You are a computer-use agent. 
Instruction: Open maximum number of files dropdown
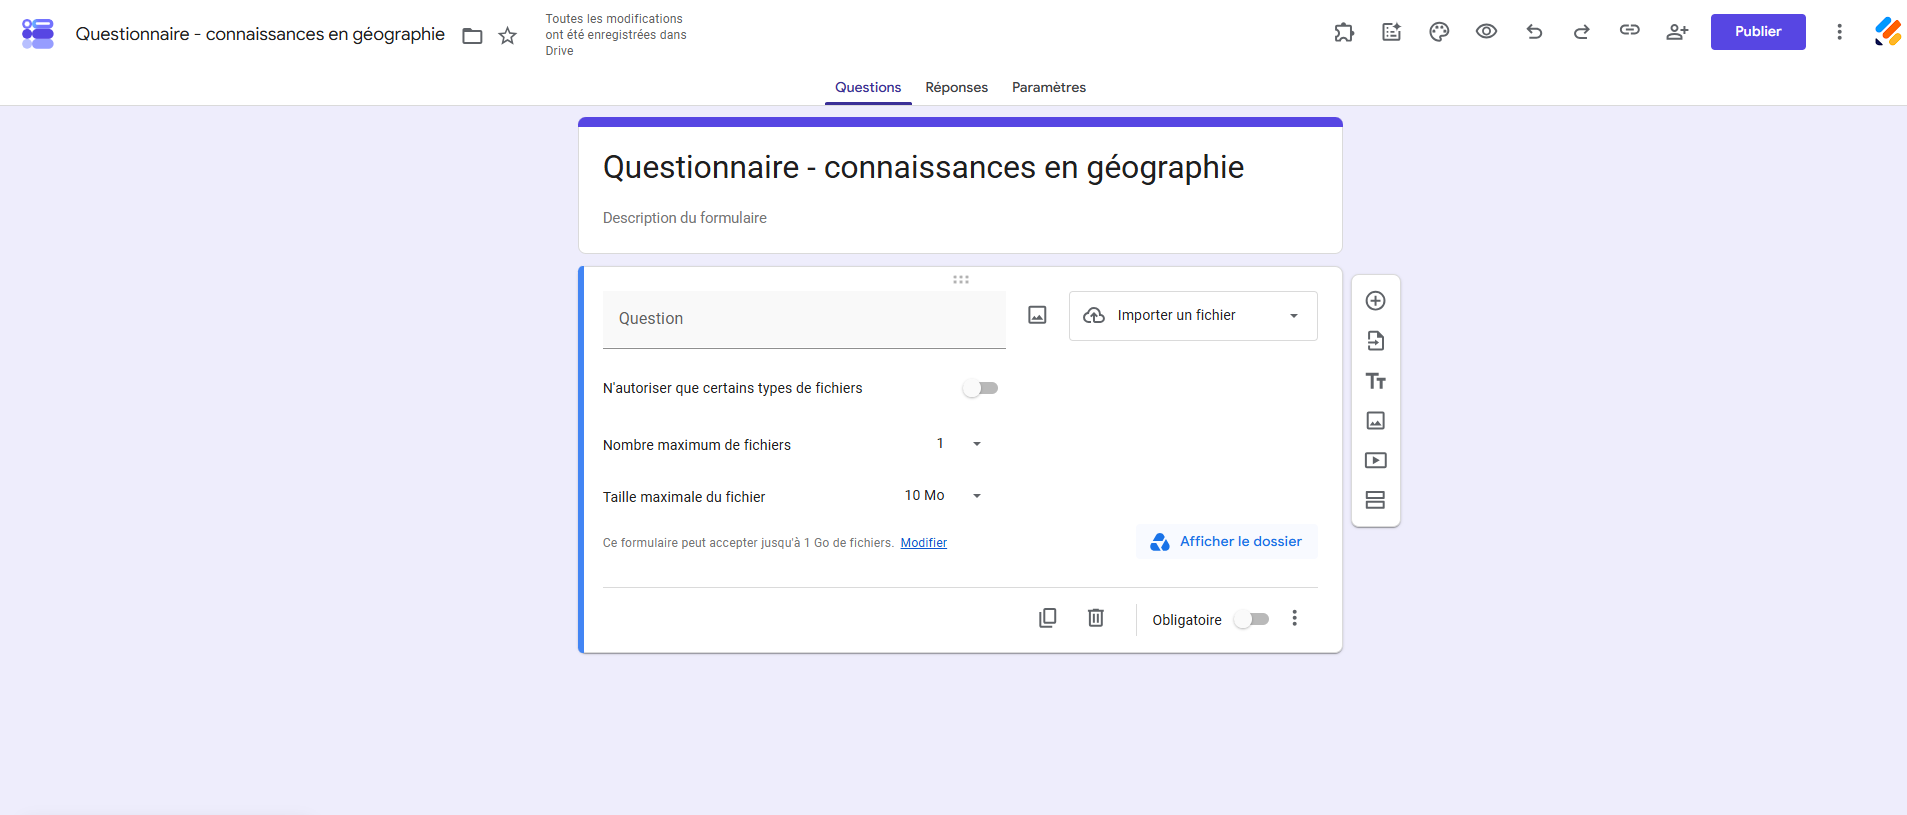pyautogui.click(x=958, y=444)
